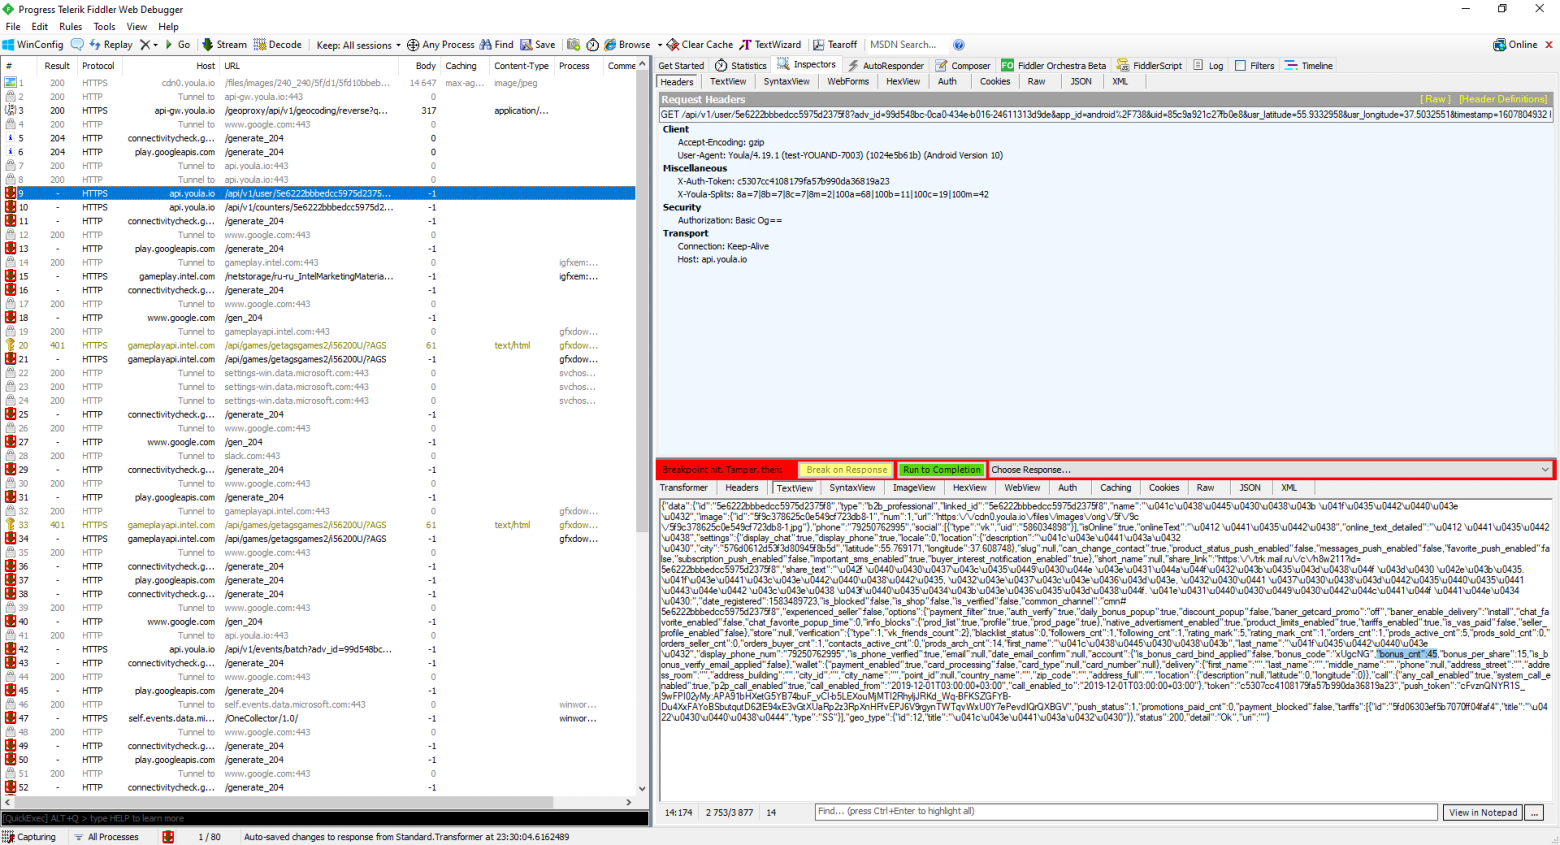Toggle the Decode option in the toolbar
Image resolution: width=1560 pixels, height=845 pixels.
(277, 45)
